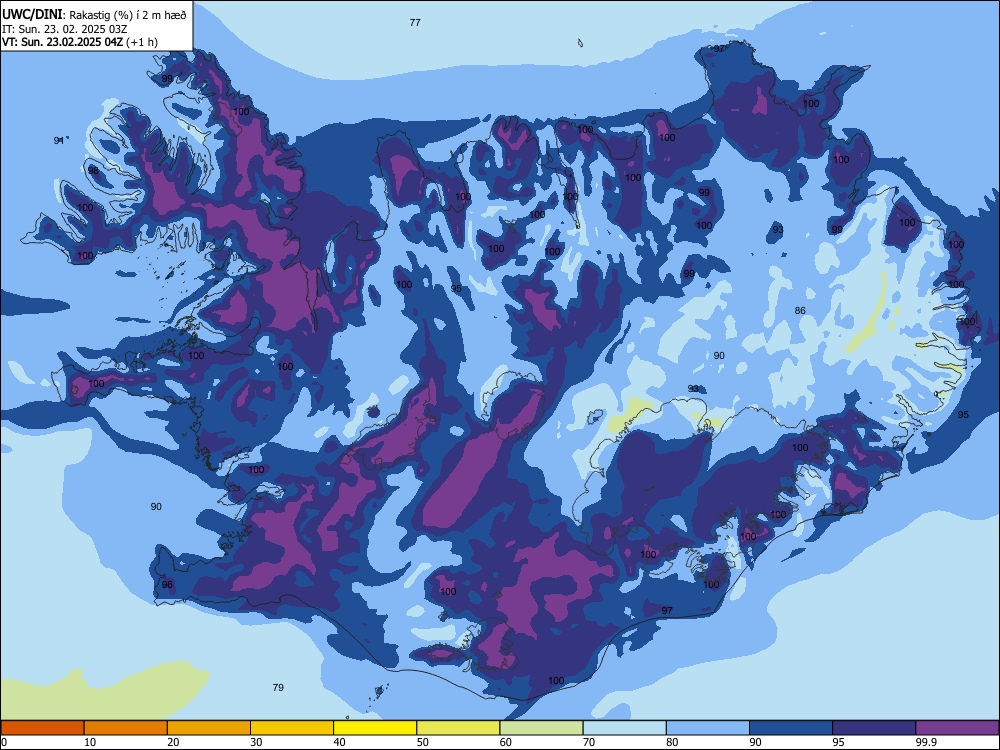Click the 0–10 dark orange legend swatch
Image resolution: width=1000 pixels, height=750 pixels.
tap(42, 728)
